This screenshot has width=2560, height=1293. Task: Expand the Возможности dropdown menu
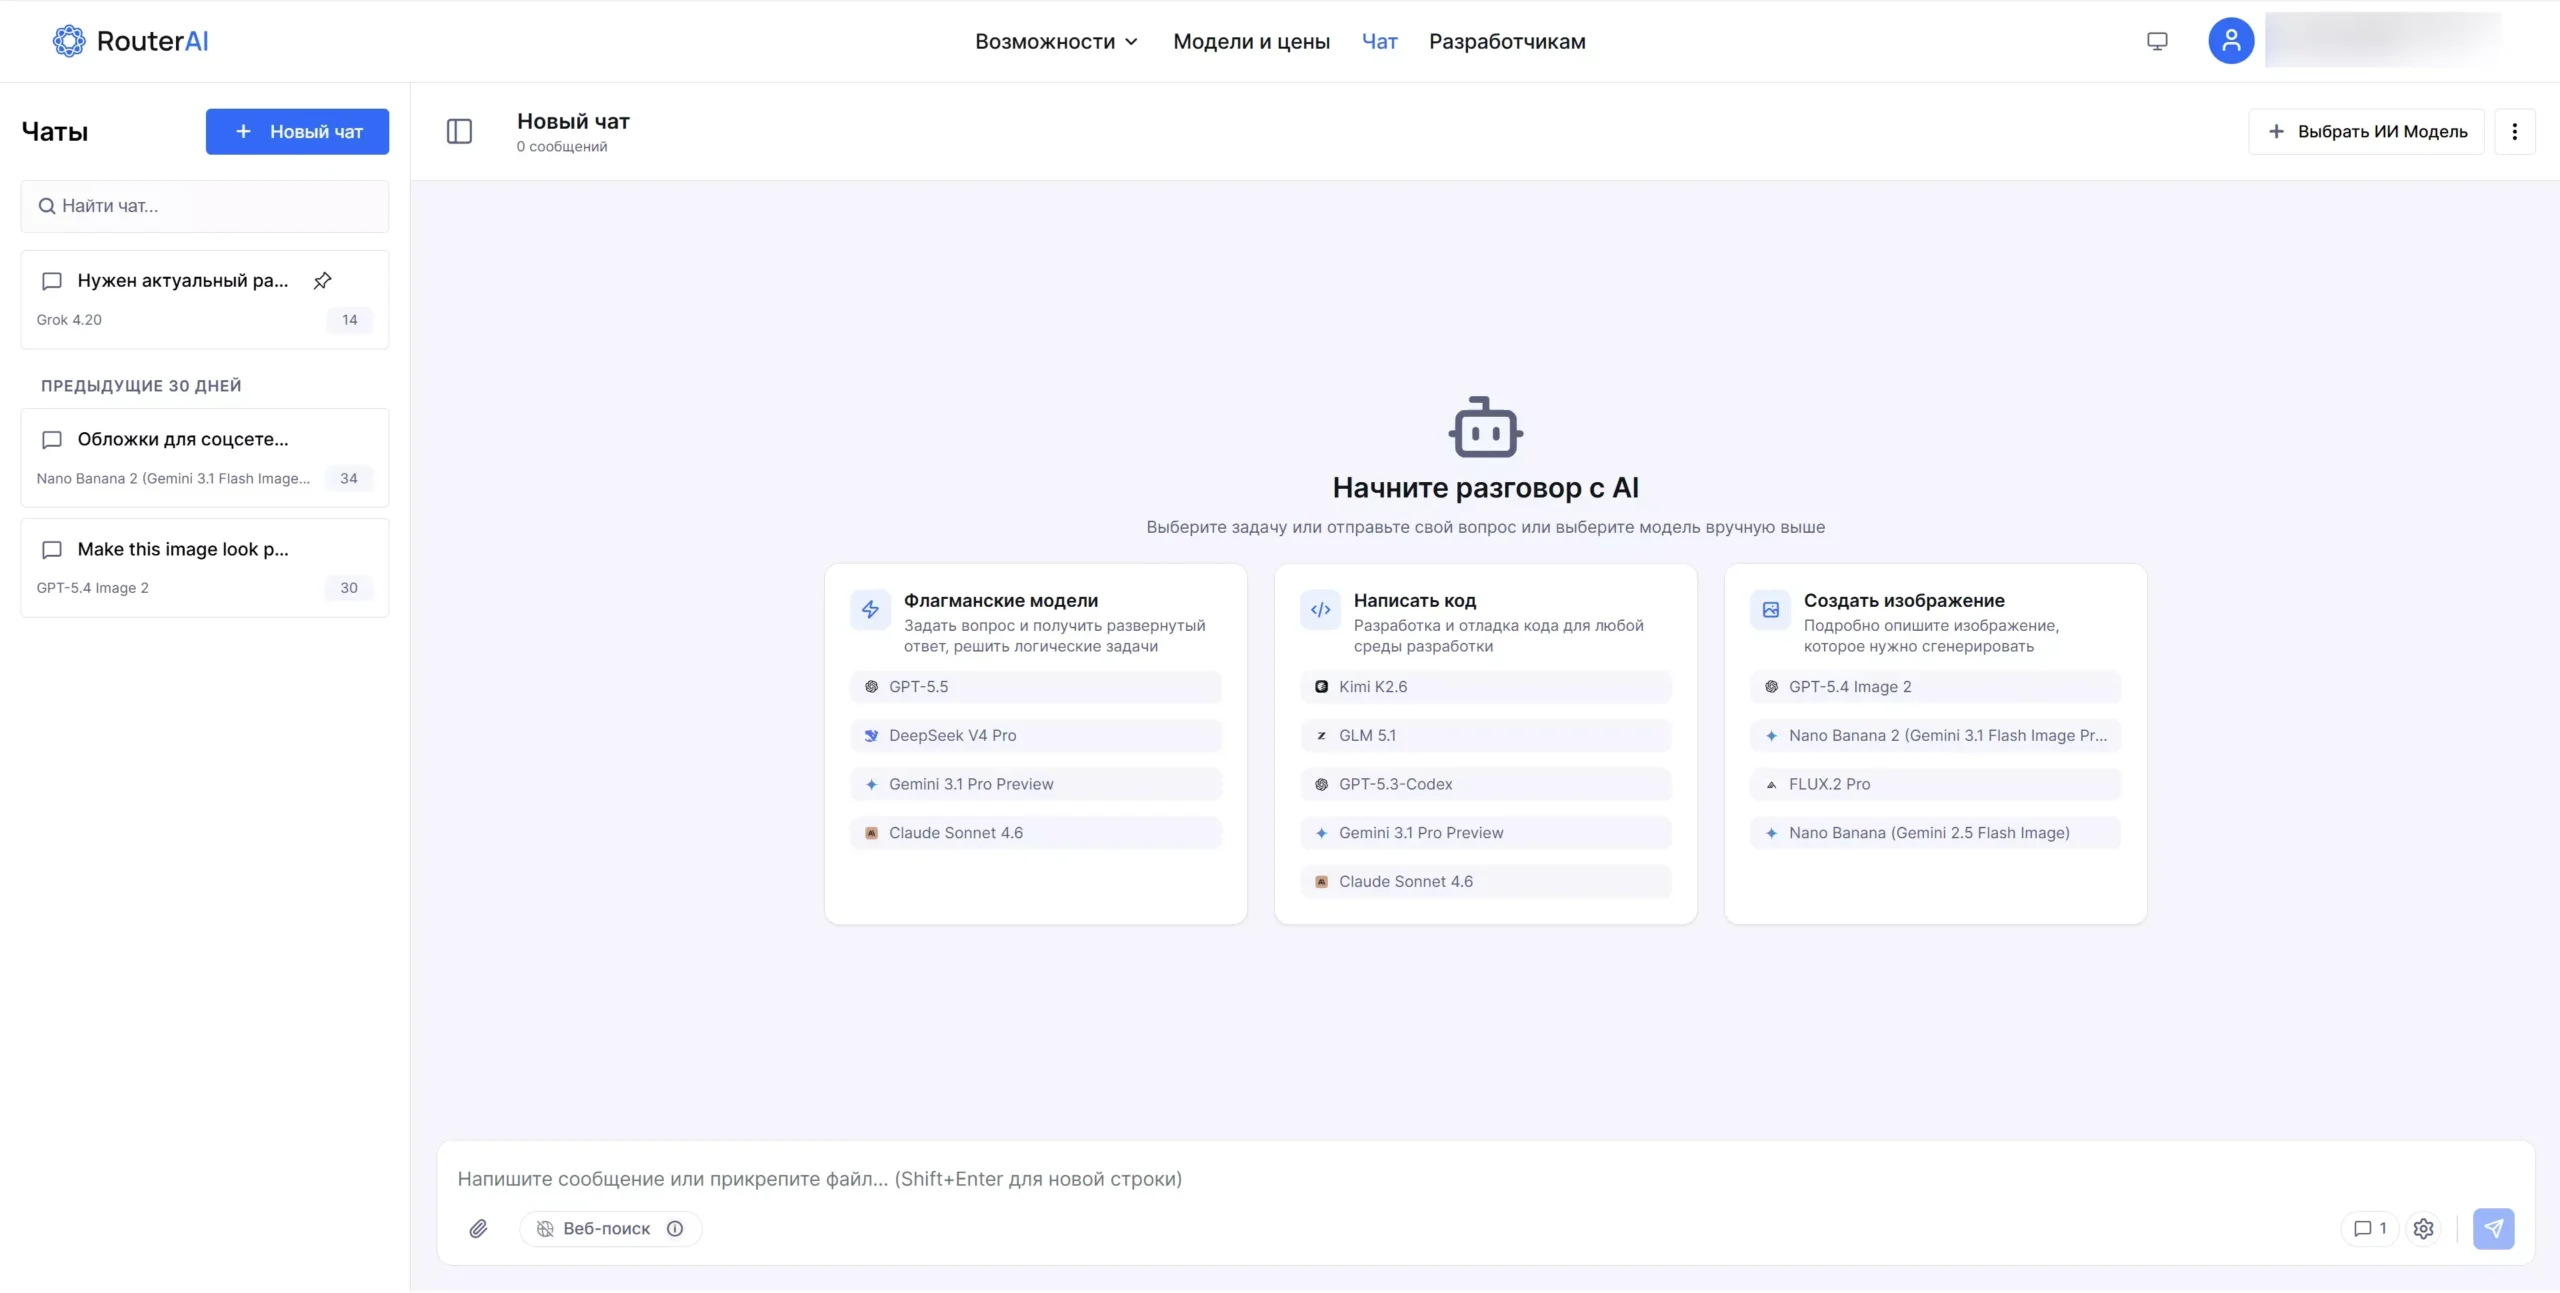tap(1056, 41)
